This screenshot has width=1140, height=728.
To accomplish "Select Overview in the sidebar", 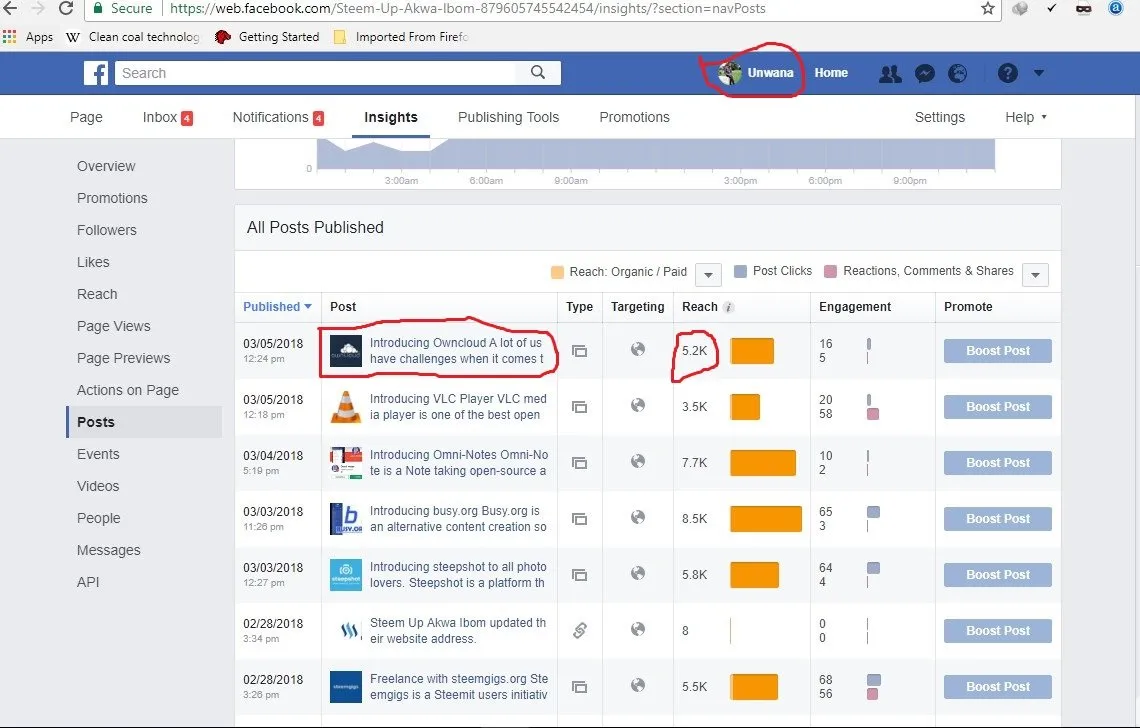I will coord(106,166).
